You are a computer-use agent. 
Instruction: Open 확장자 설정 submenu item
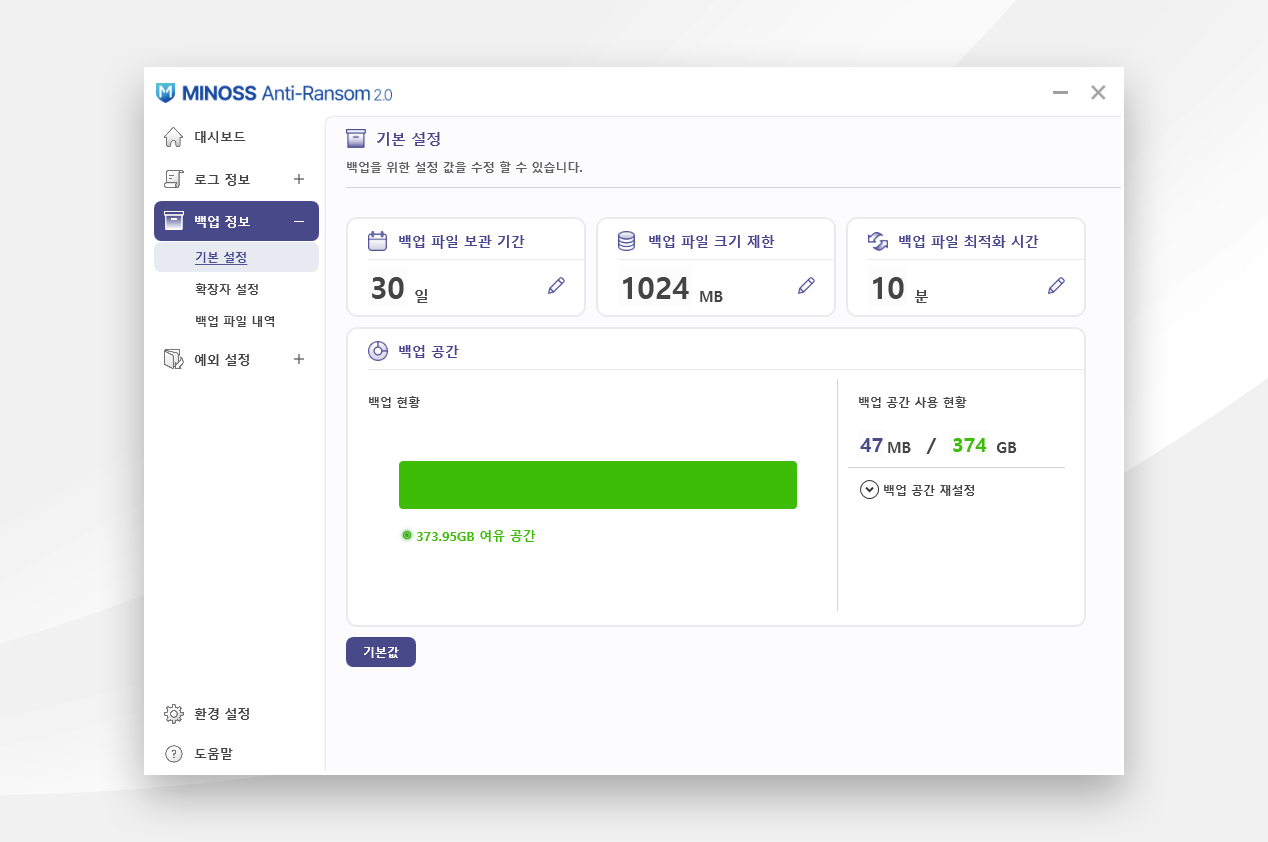click(x=227, y=289)
